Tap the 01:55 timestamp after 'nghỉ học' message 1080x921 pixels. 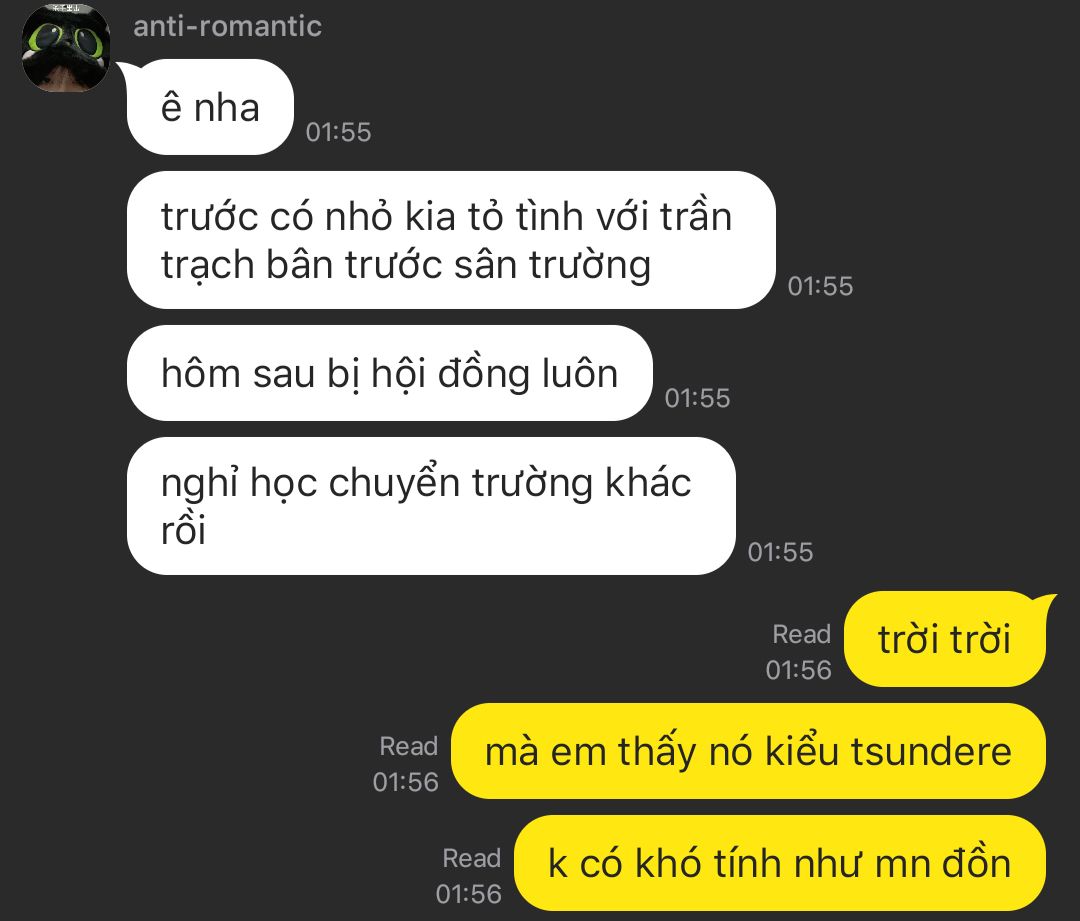(x=780, y=552)
